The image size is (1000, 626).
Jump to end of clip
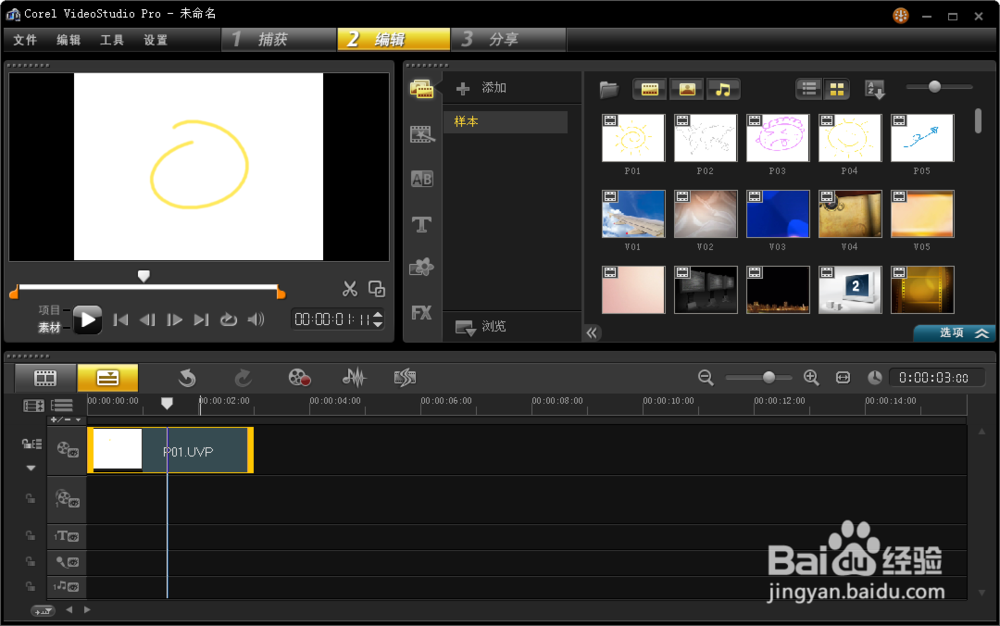coord(202,319)
